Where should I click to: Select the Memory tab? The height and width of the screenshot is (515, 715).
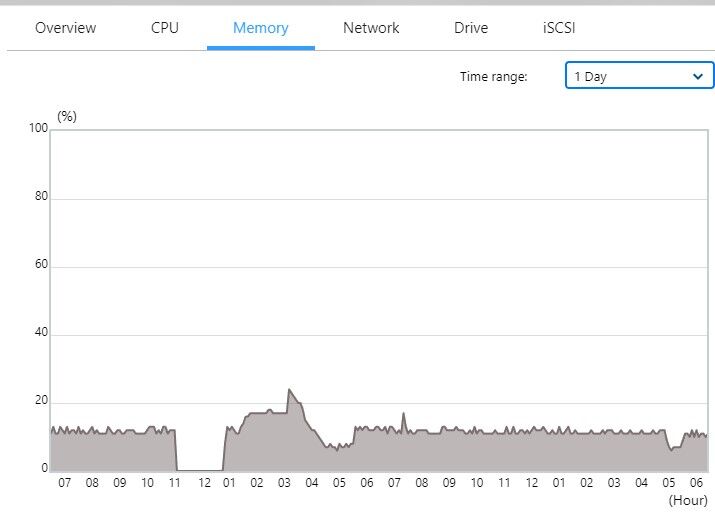coord(260,28)
